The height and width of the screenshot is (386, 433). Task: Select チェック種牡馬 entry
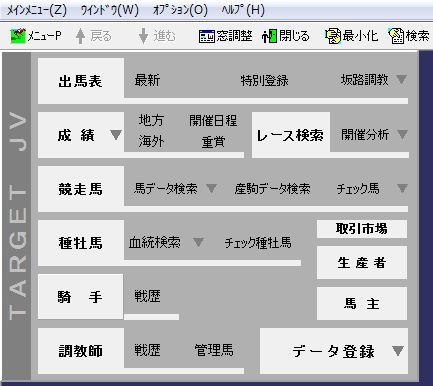[x=258, y=243]
